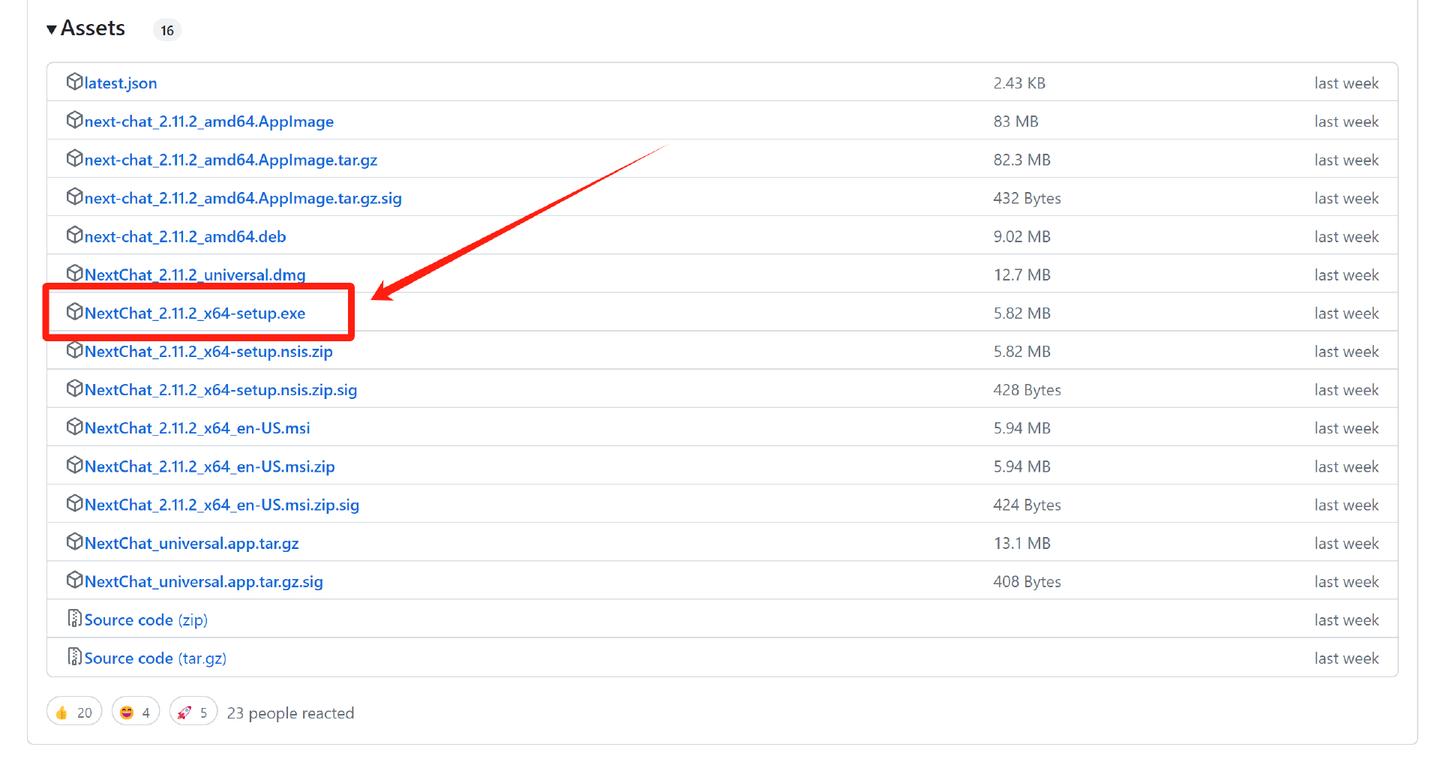
Task: Download NextChat_2.11.2_x64-setup.nsis.zip.sig
Action: tap(221, 390)
